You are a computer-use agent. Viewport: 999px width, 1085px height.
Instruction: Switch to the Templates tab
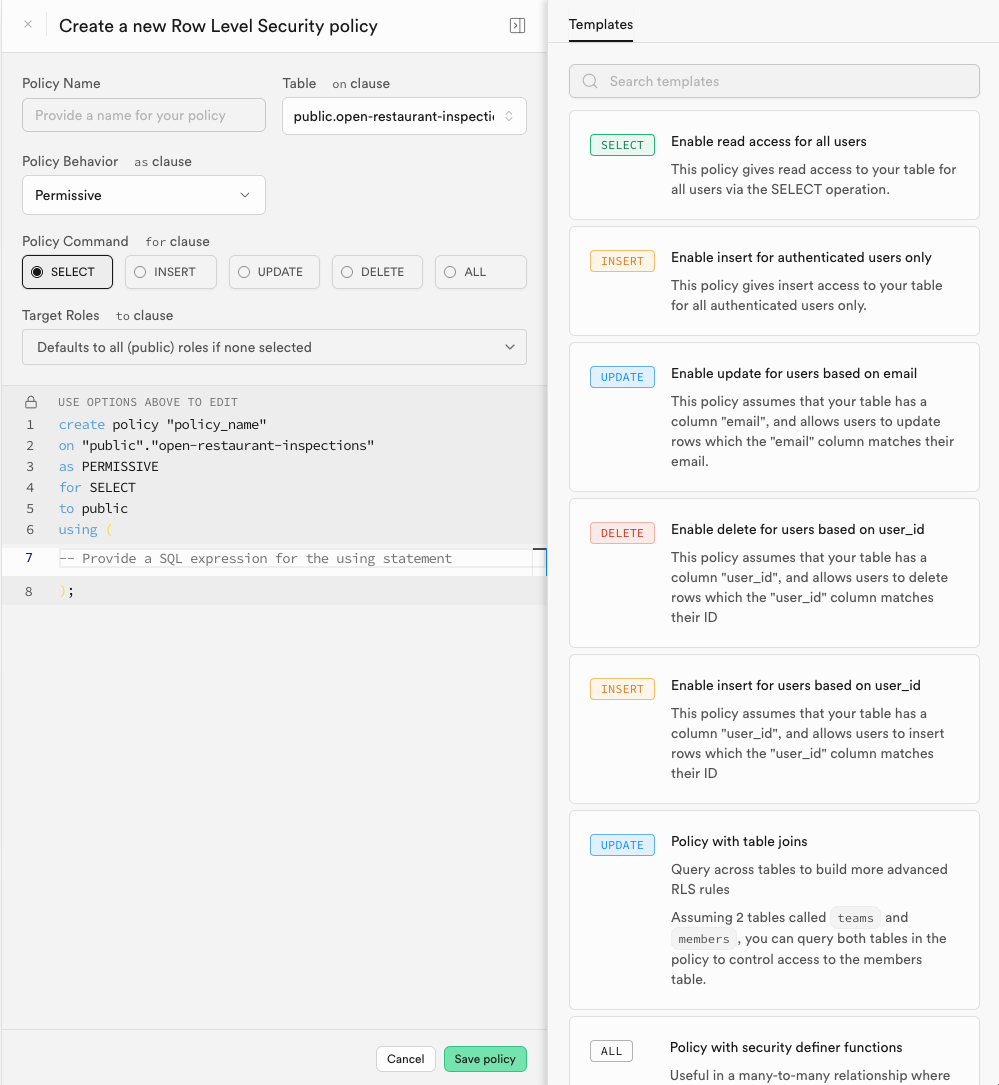600,25
